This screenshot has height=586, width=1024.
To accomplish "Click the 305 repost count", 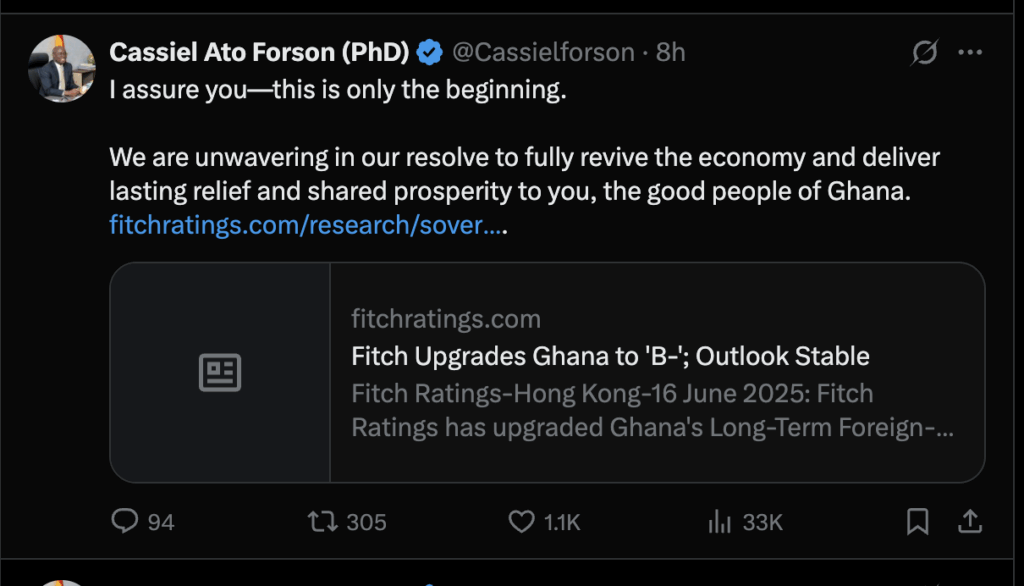I will [366, 522].
